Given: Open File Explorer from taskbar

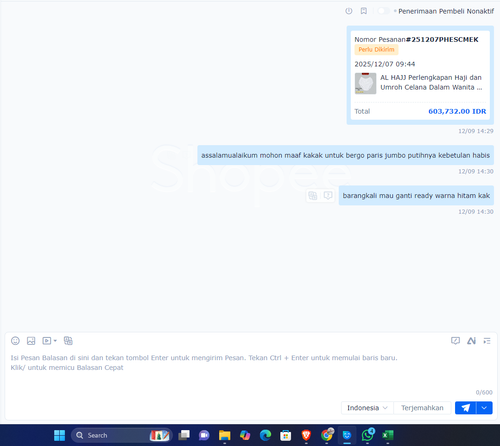Looking at the screenshot, I should click(224, 435).
